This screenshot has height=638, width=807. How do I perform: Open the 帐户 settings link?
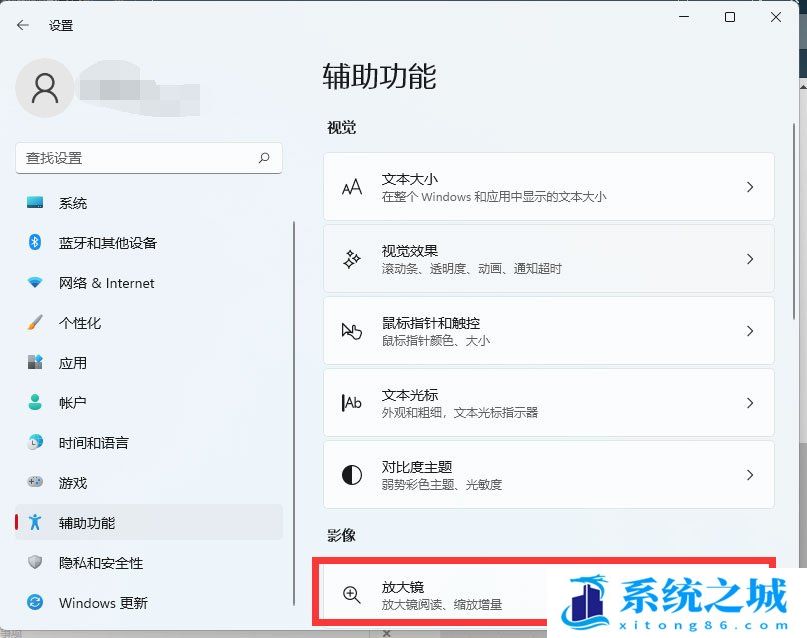click(x=72, y=403)
